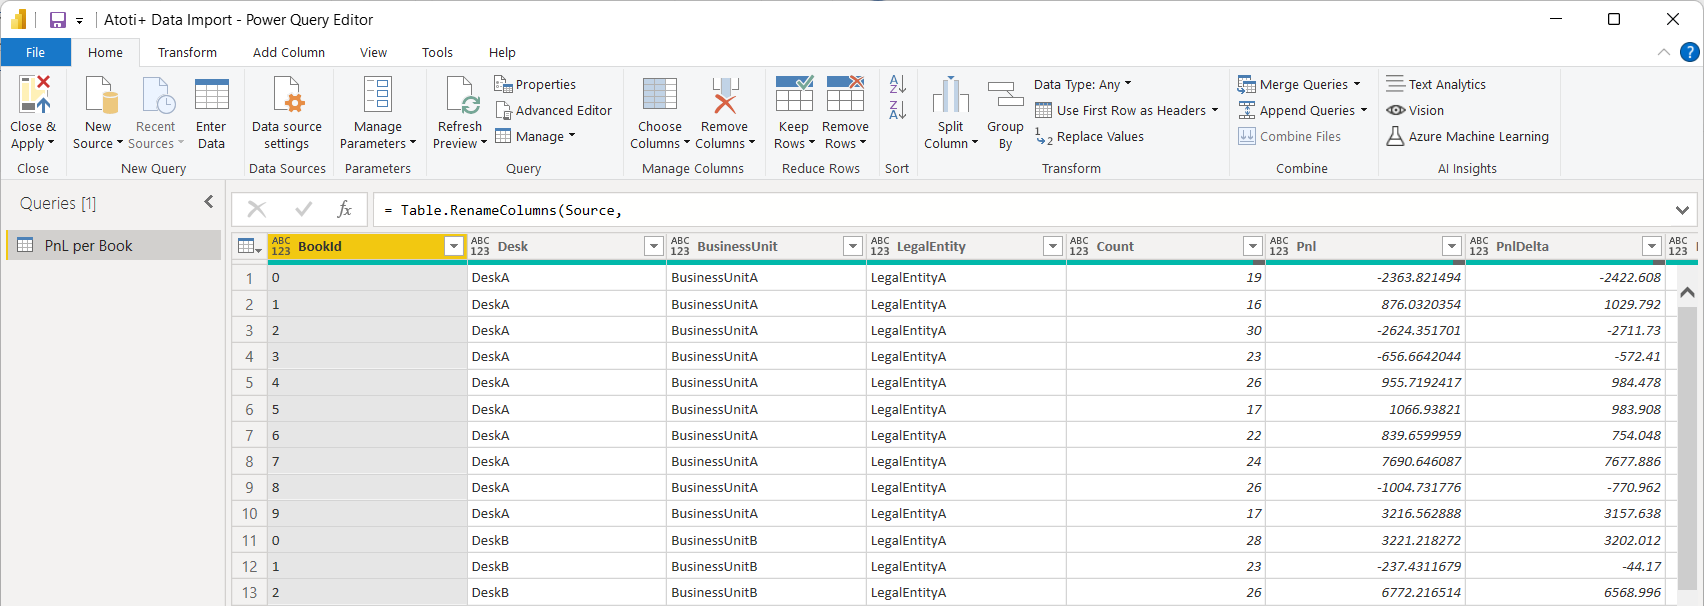Switch to the Transform tab
The height and width of the screenshot is (606, 1704).
[187, 53]
